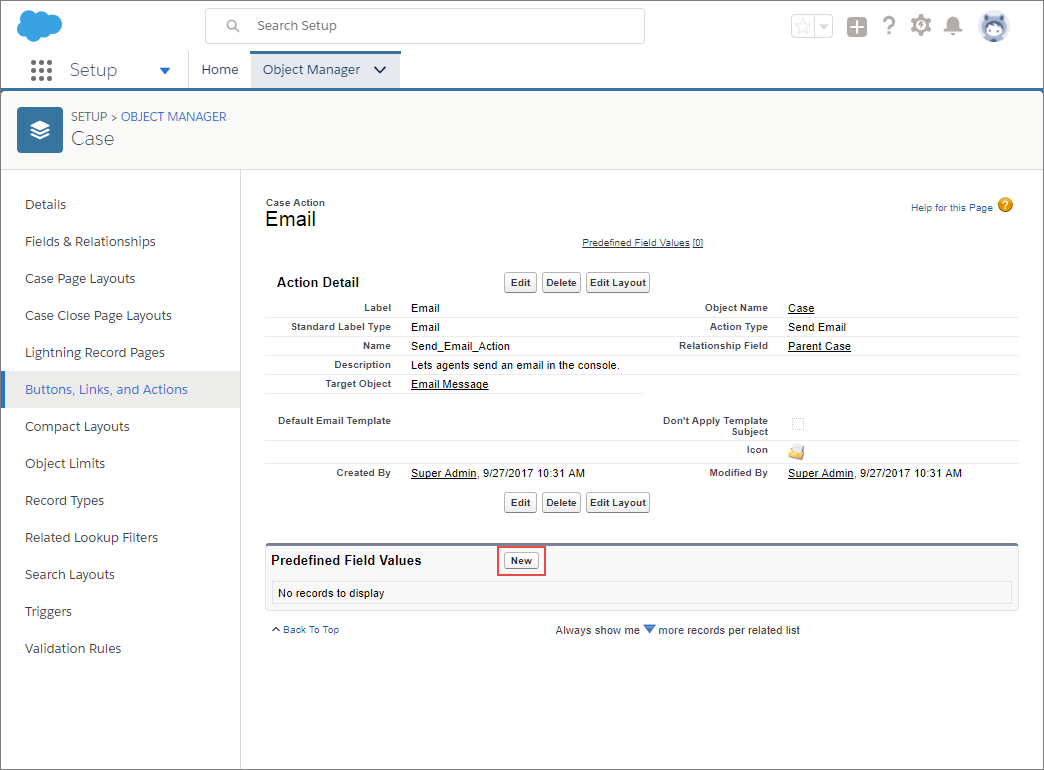Expand the show more records arrow

point(649,629)
